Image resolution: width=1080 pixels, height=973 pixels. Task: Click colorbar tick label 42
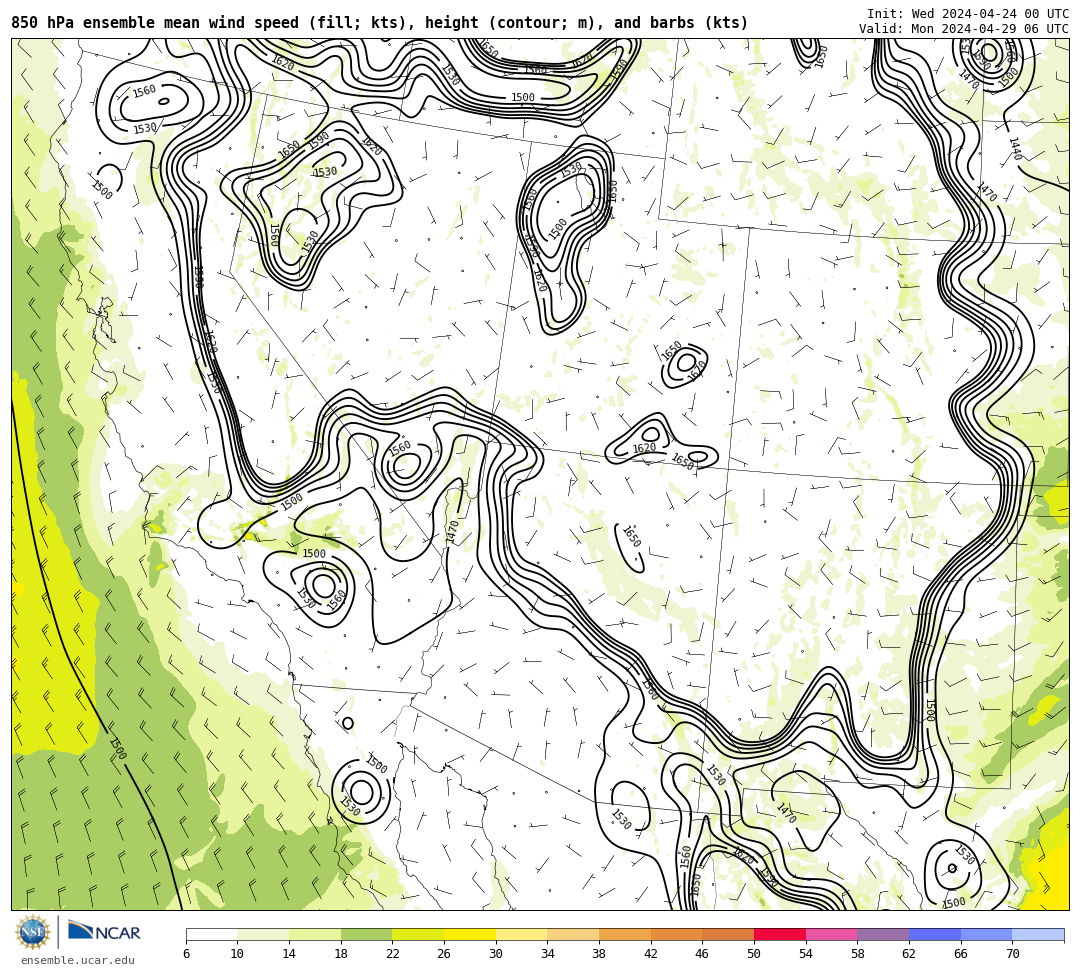point(650,954)
